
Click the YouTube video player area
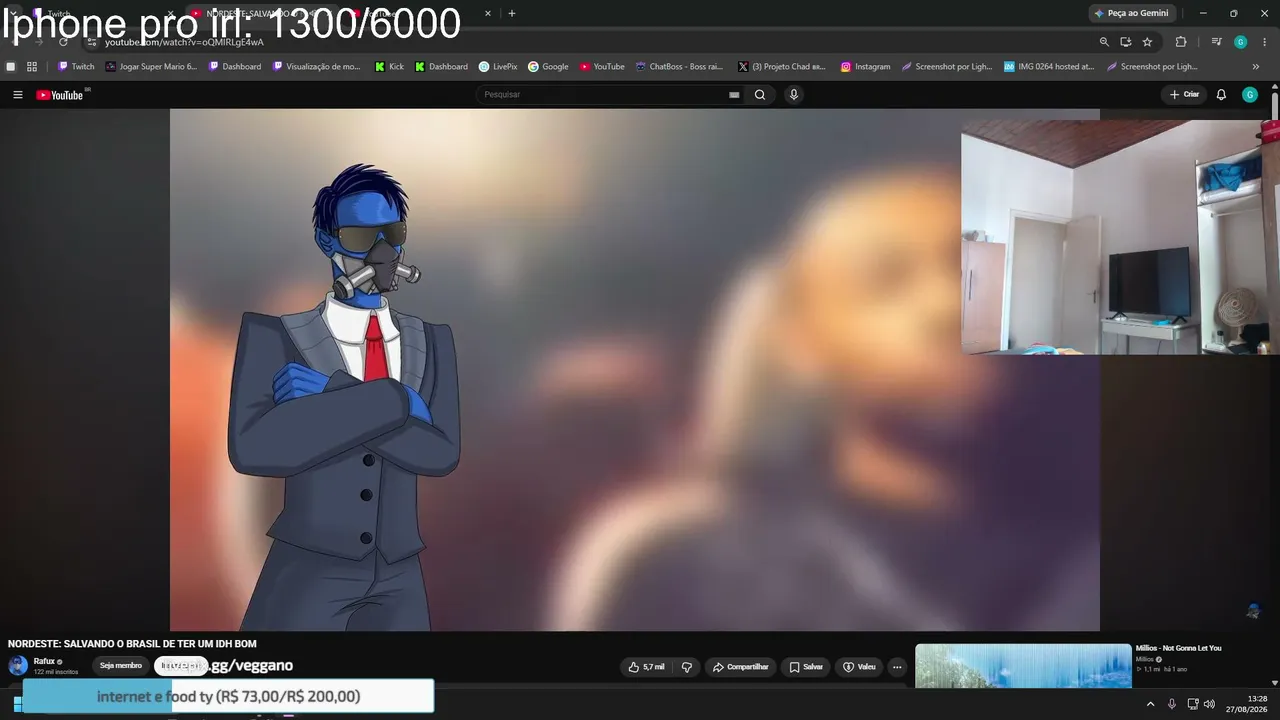[x=635, y=370]
